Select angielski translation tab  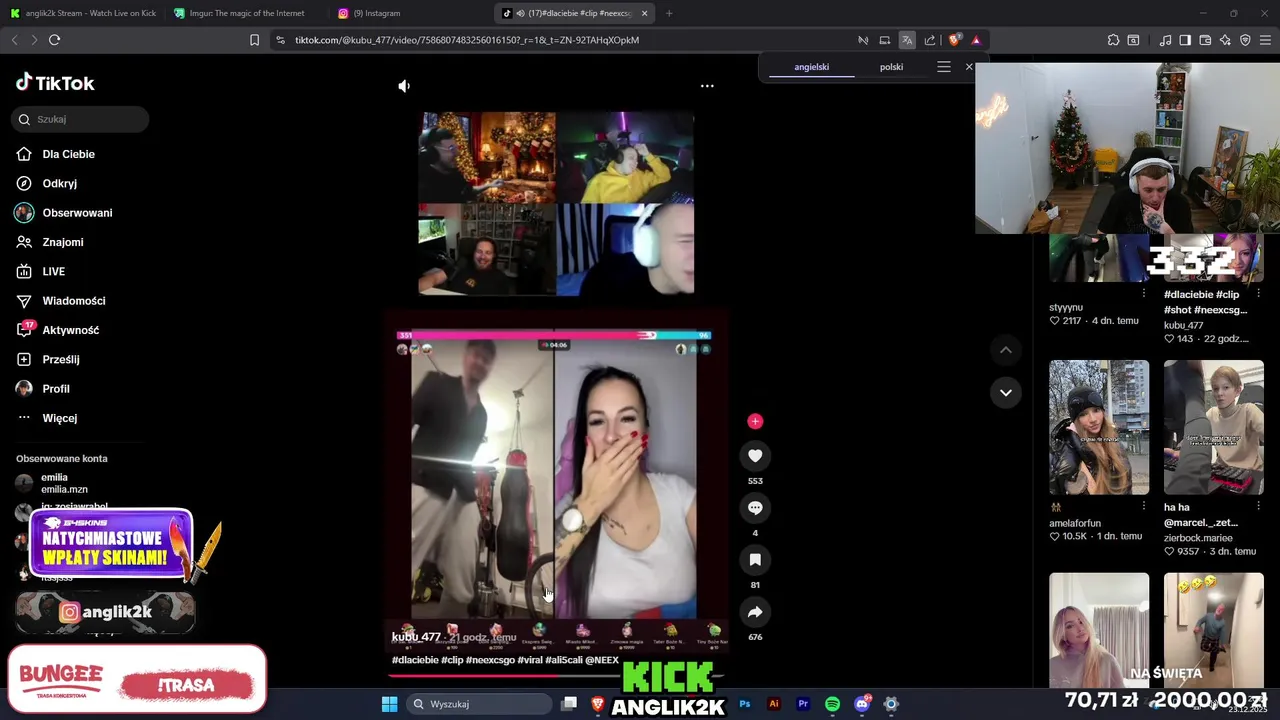tap(811, 67)
